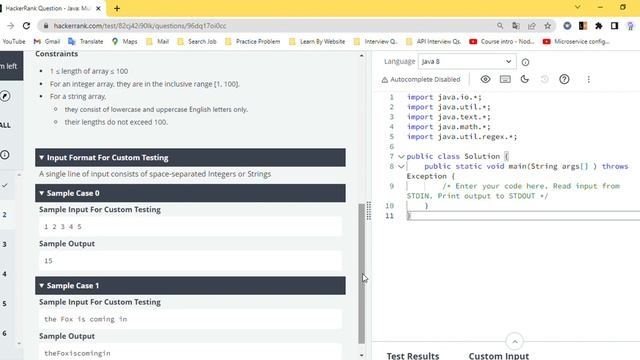Viewport: 640px width, 360px height.
Task: Open the Interview Q. bookmark folder
Action: point(375,41)
